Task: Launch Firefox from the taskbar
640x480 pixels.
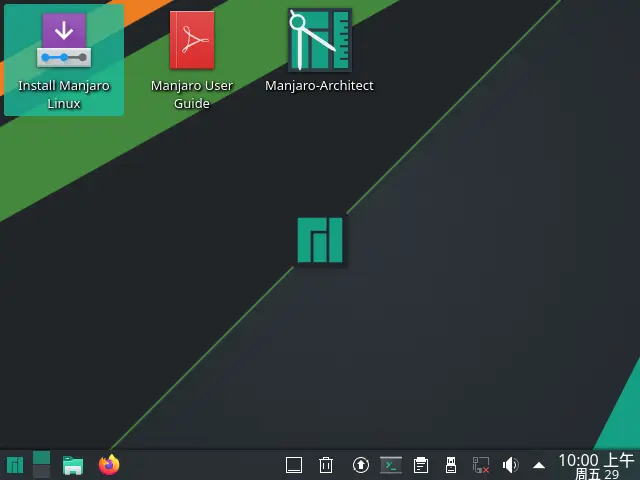Action: coord(109,465)
